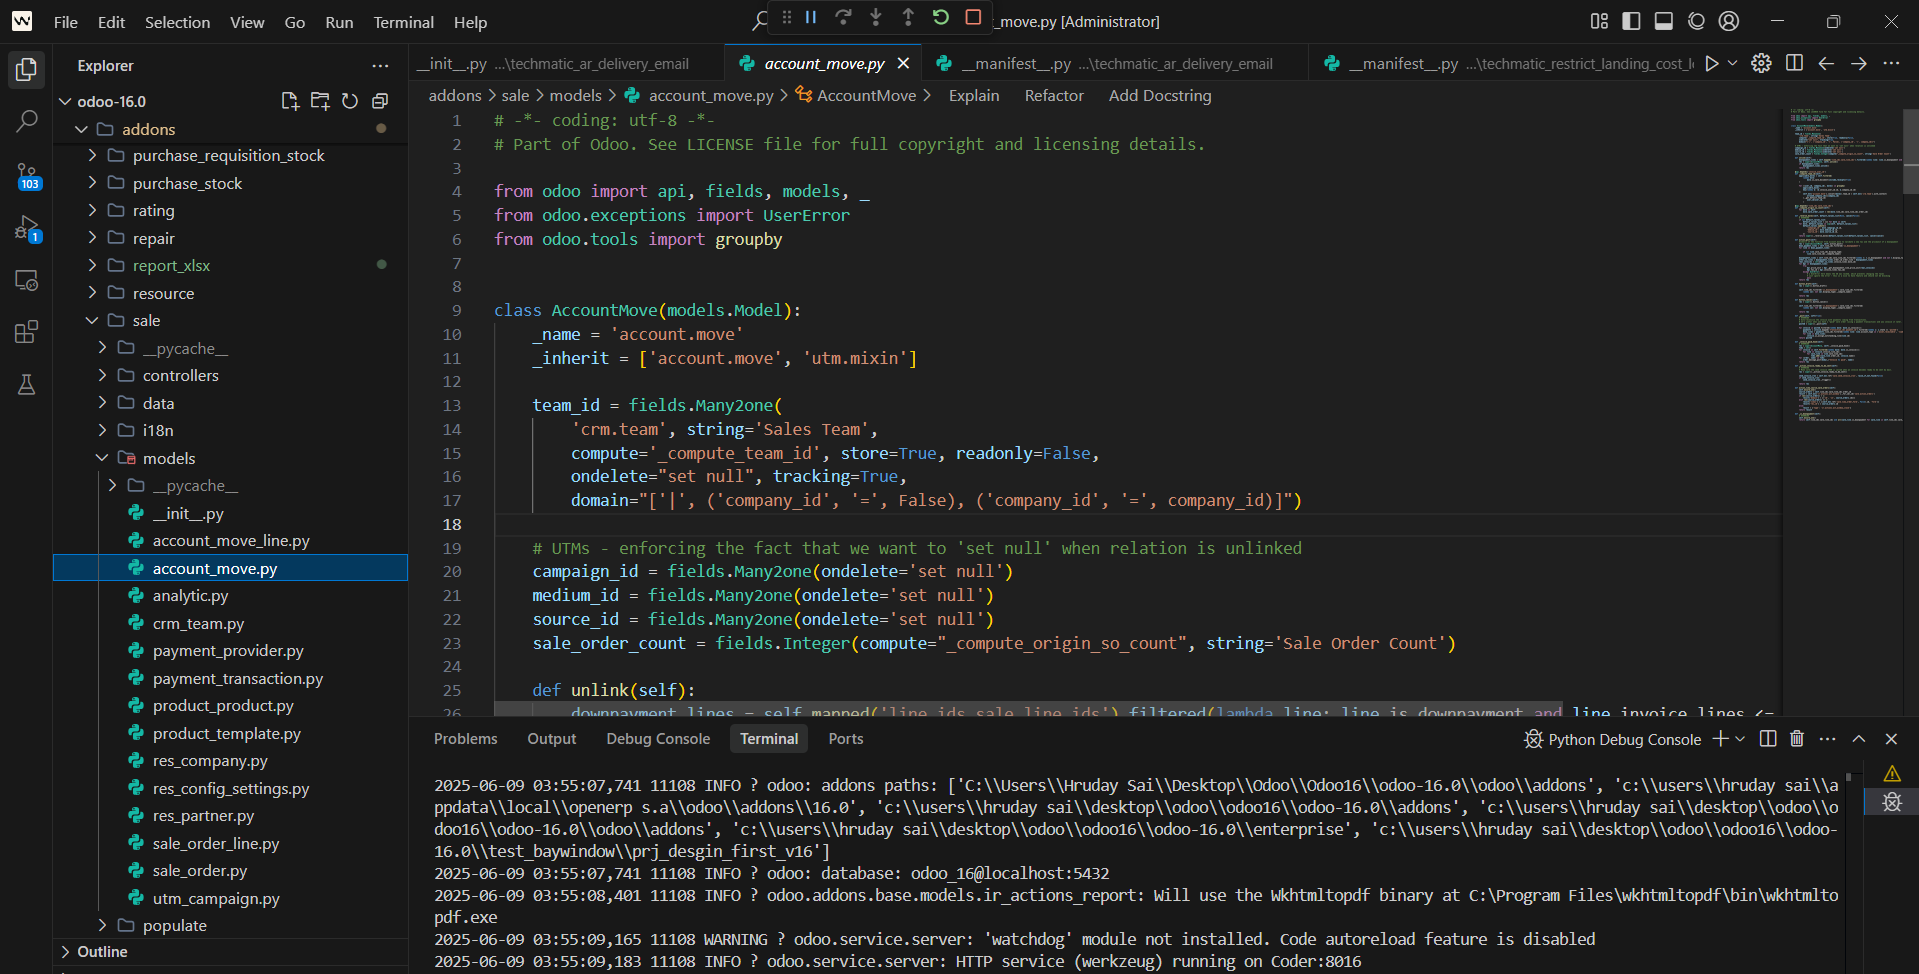Maximize the terminal panel size
1919x974 pixels.
1859,739
